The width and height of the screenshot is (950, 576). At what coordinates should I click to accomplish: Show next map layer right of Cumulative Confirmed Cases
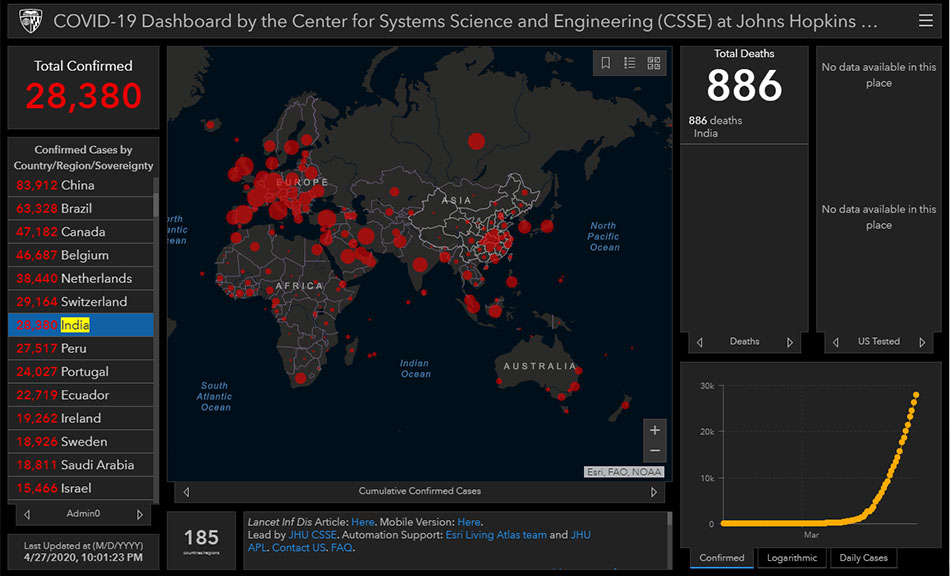click(x=654, y=492)
